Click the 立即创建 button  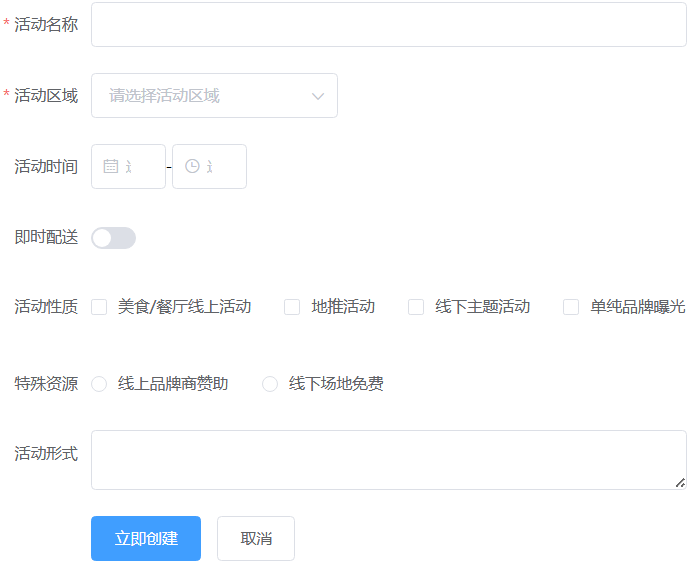click(x=146, y=538)
